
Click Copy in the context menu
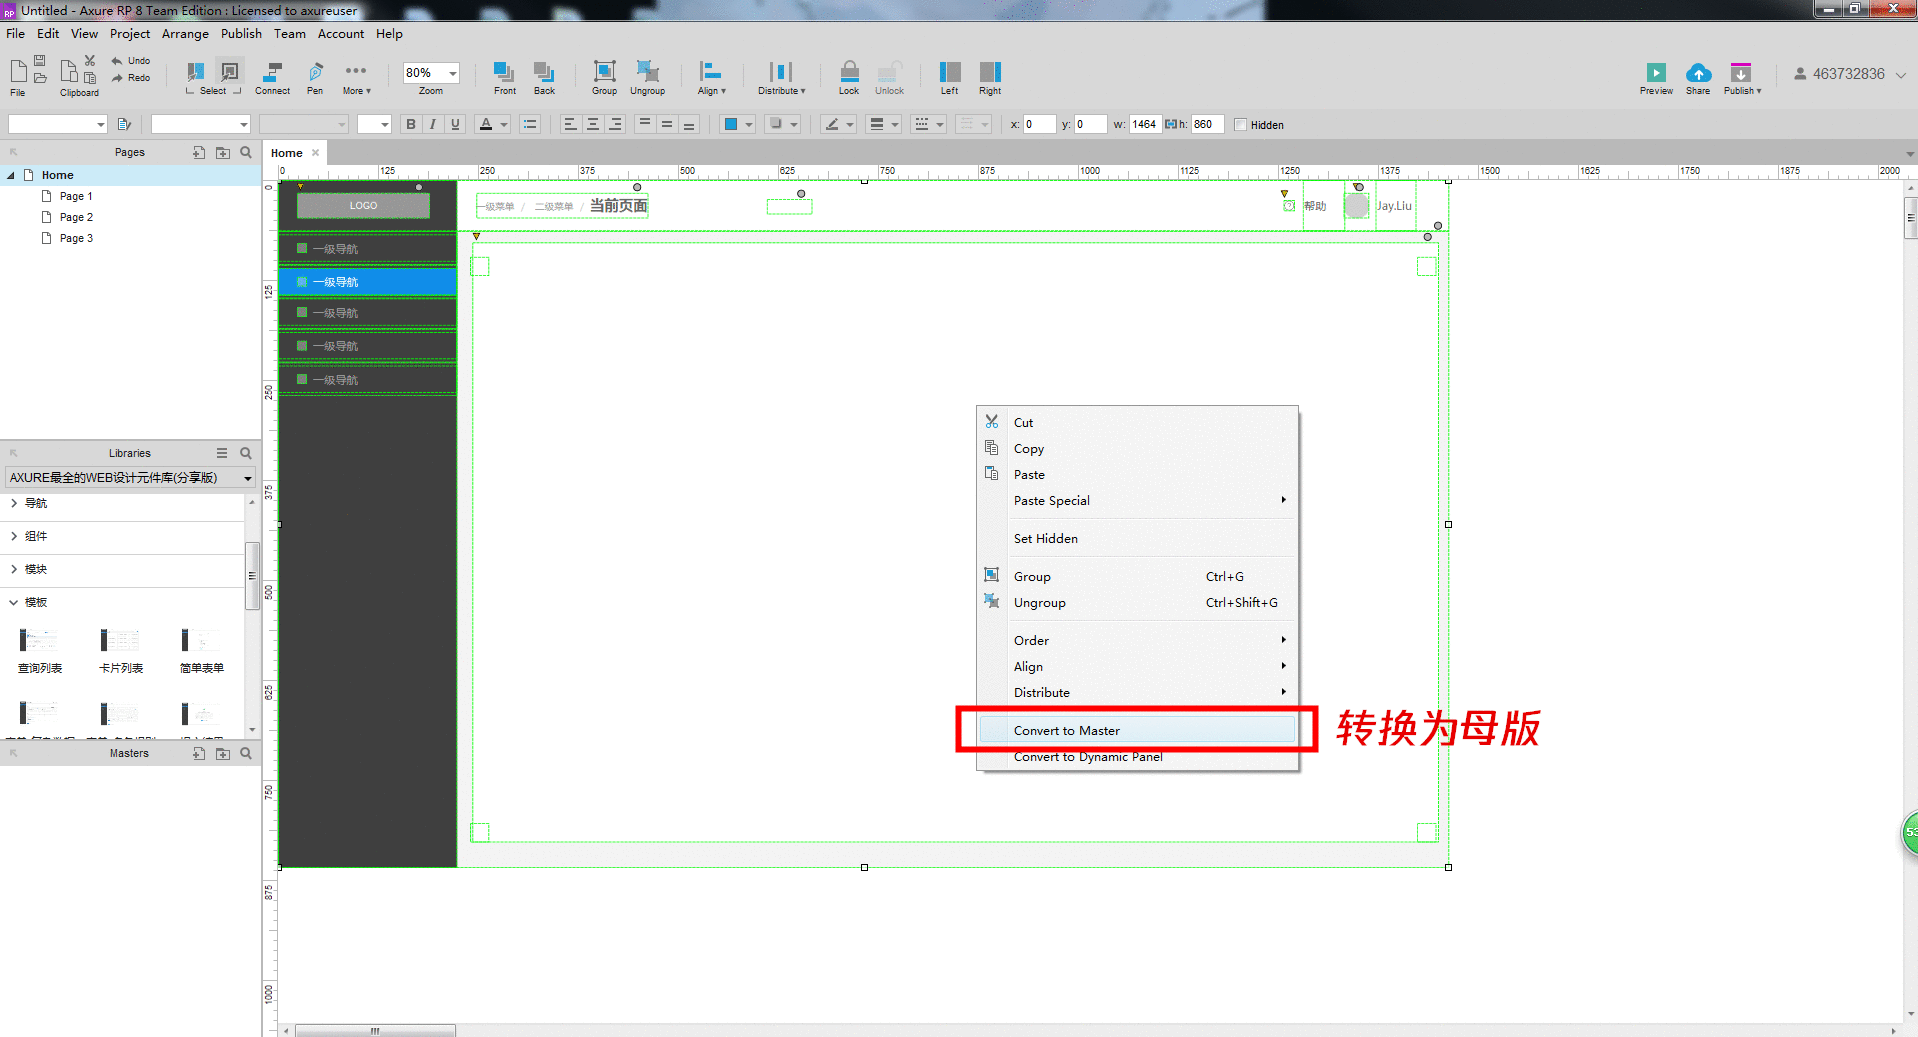coord(1137,449)
